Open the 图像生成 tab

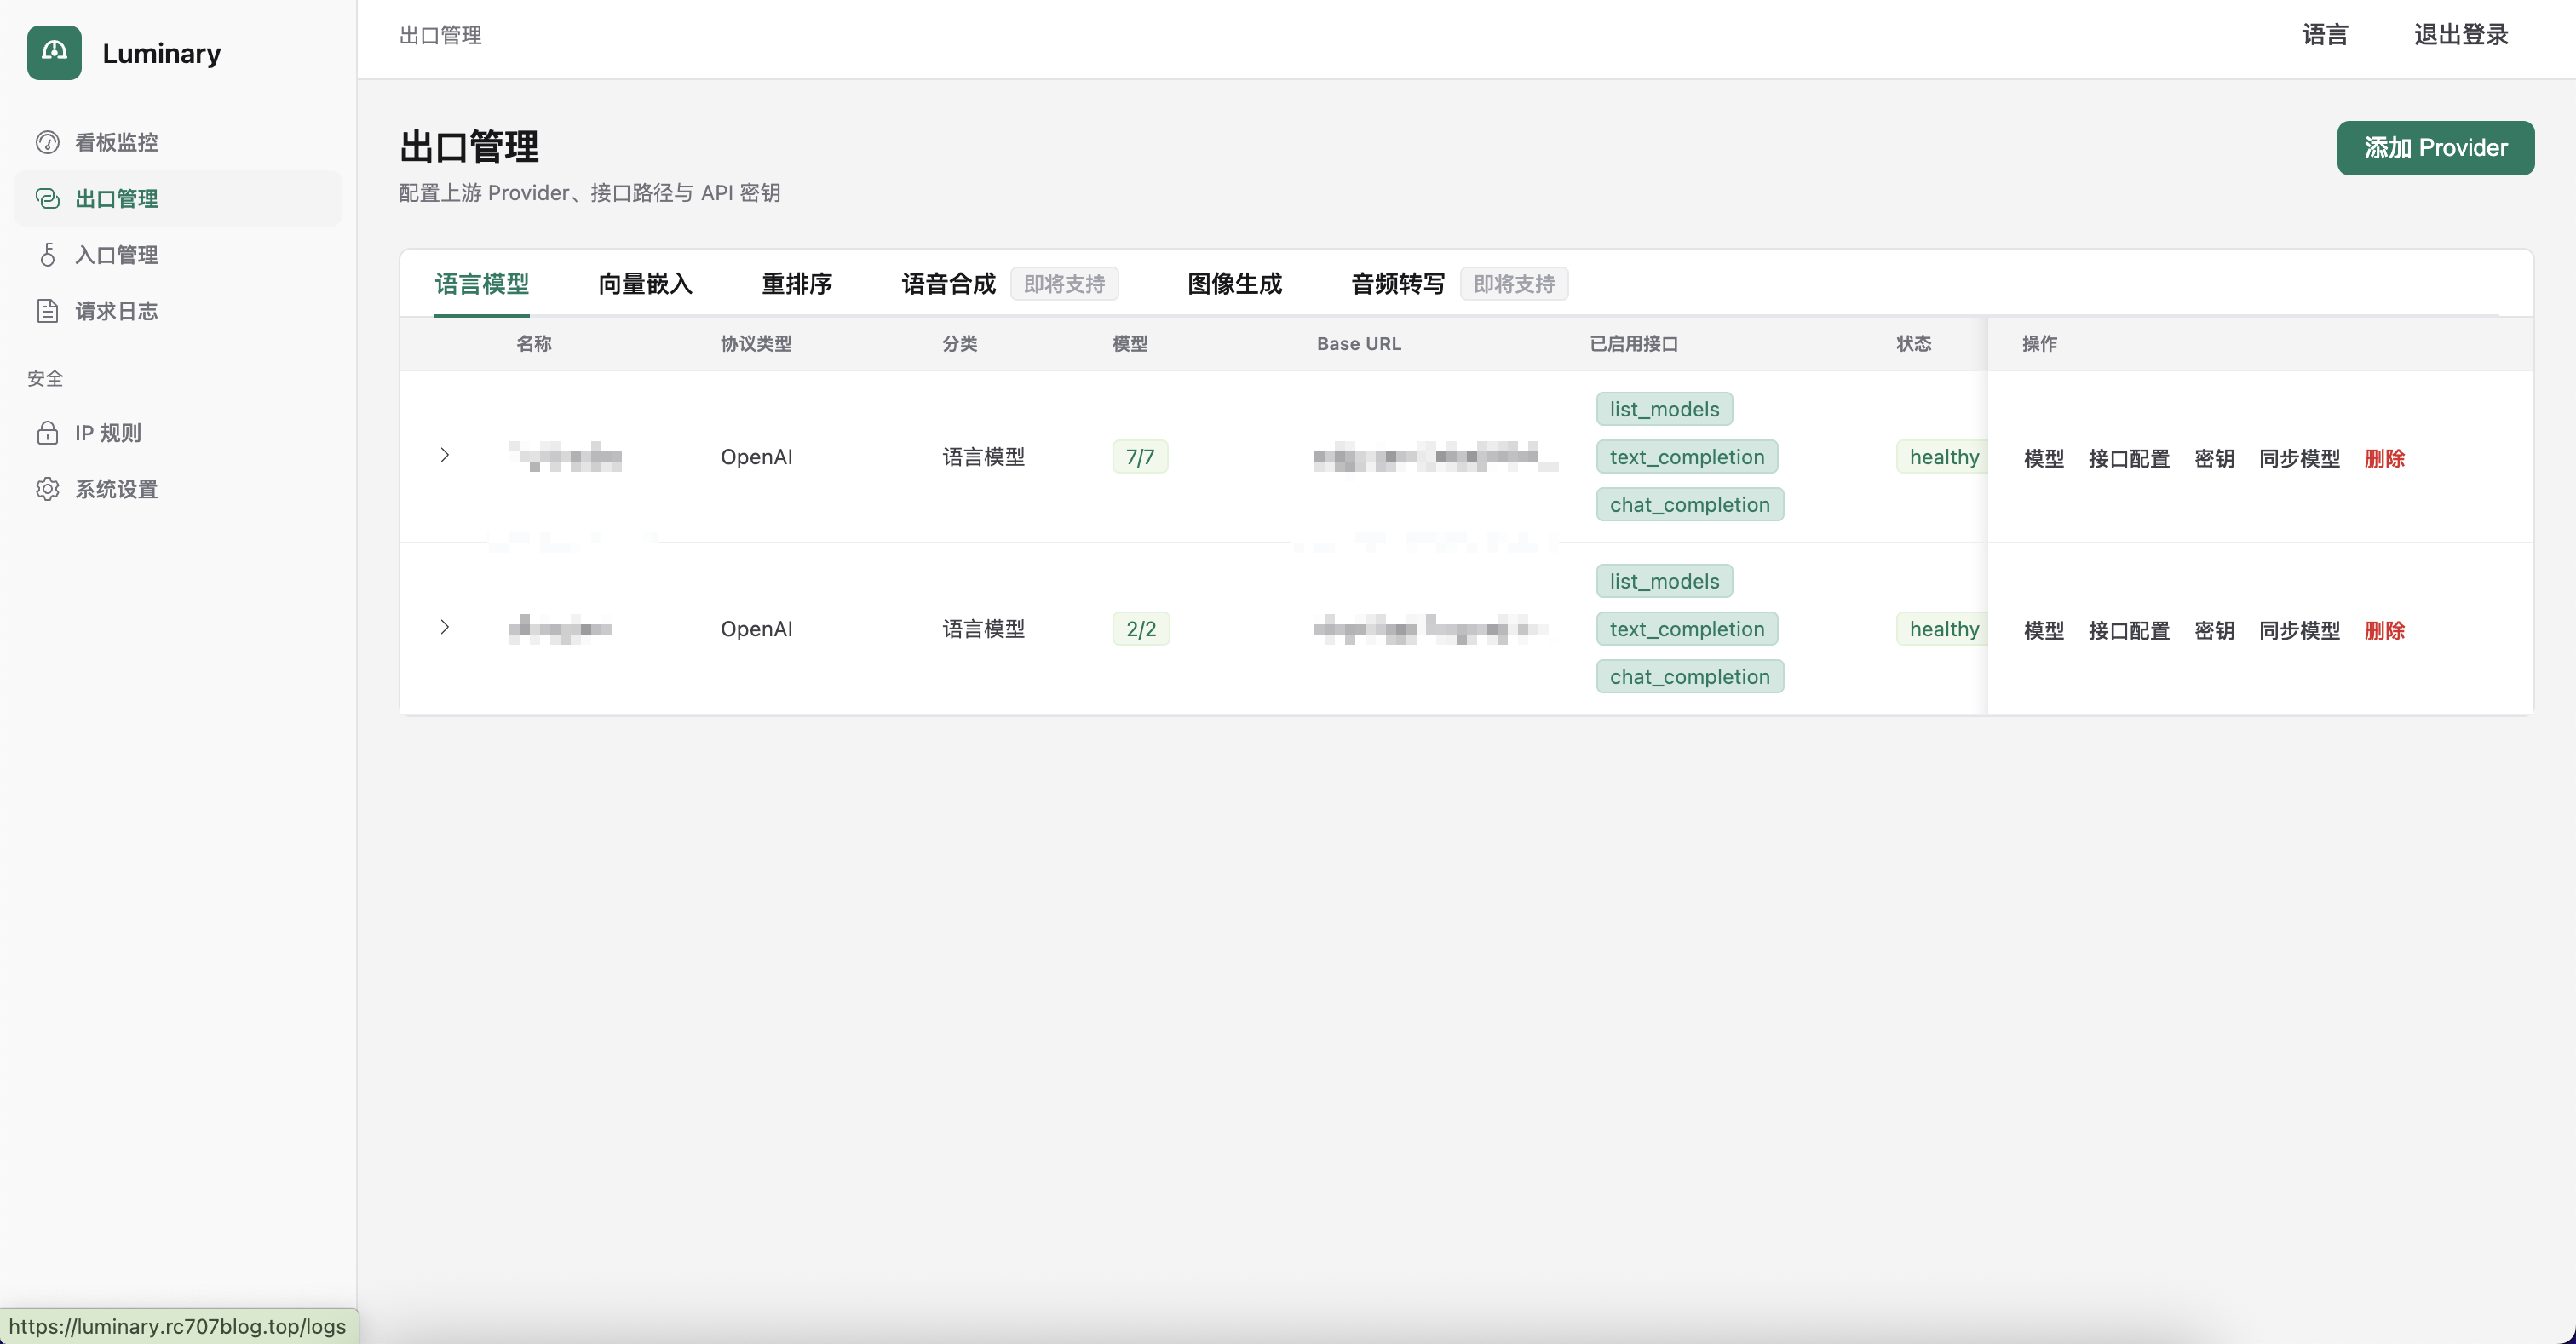(x=1234, y=284)
